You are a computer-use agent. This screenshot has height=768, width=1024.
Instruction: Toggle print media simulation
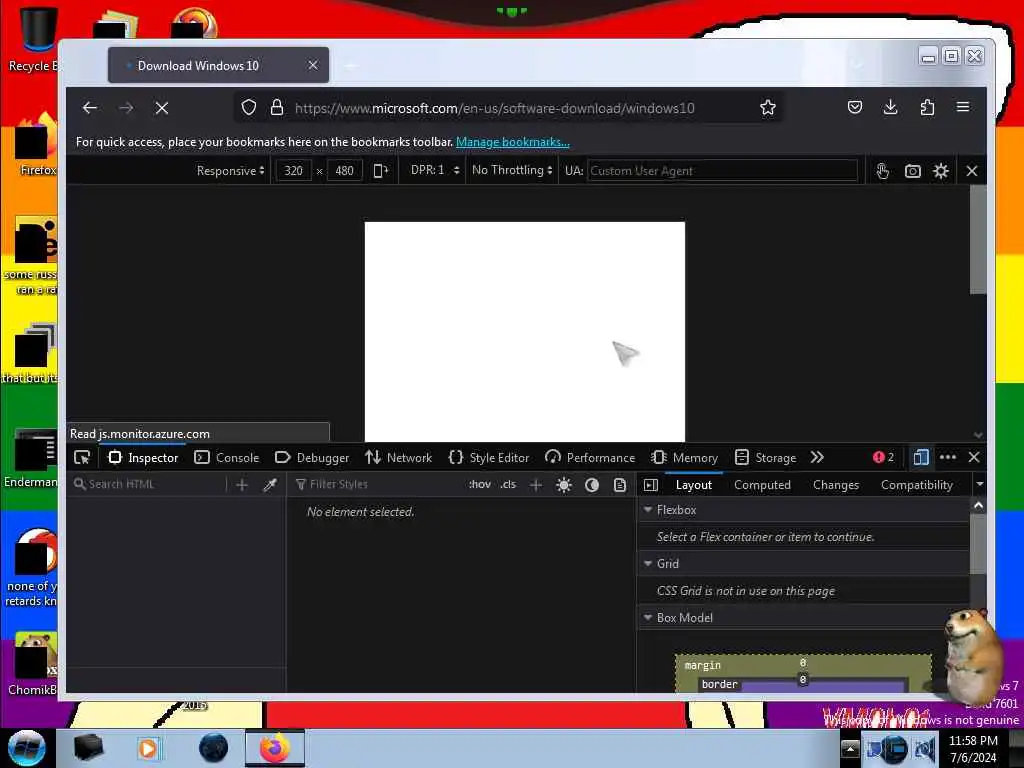[620, 485]
